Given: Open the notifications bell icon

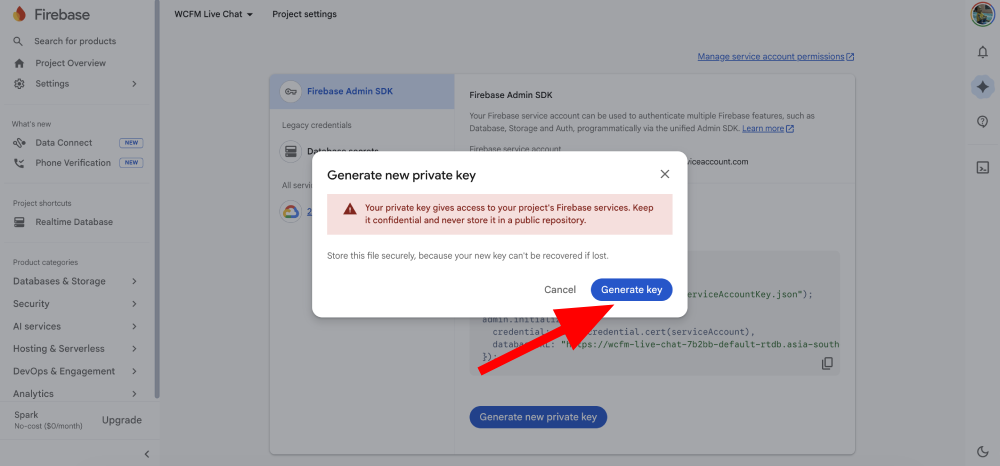Looking at the screenshot, I should 982,52.
